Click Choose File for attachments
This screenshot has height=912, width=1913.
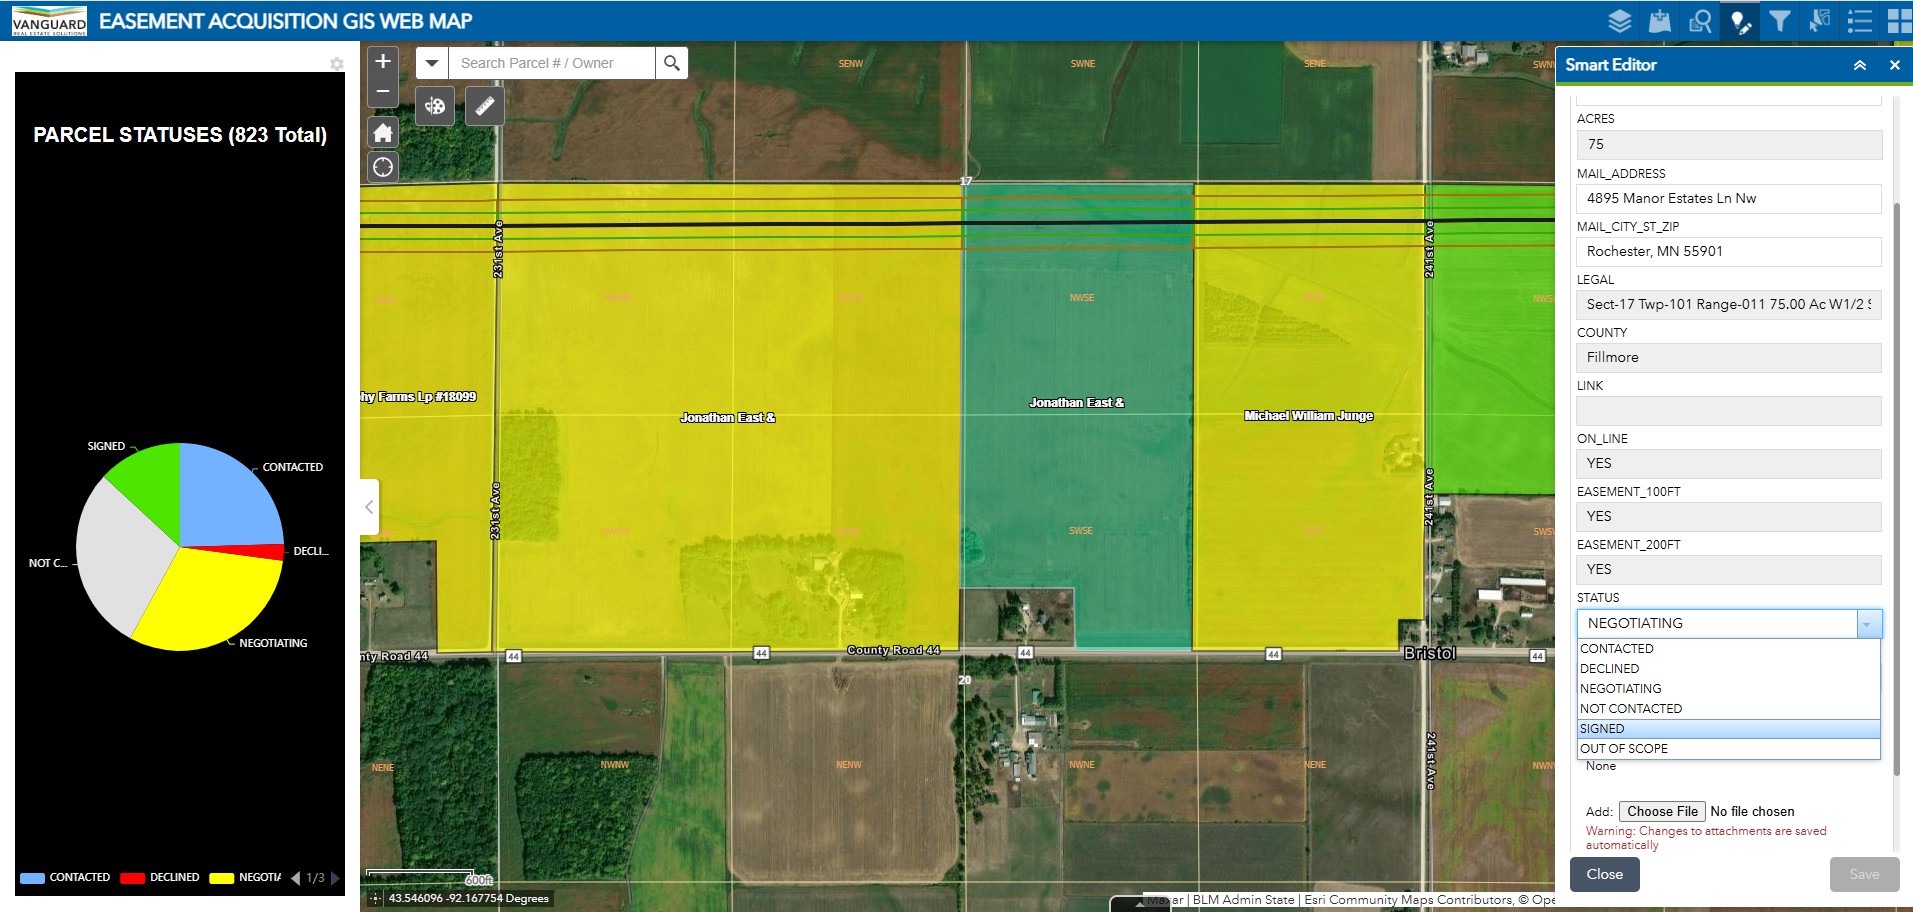click(x=1662, y=811)
